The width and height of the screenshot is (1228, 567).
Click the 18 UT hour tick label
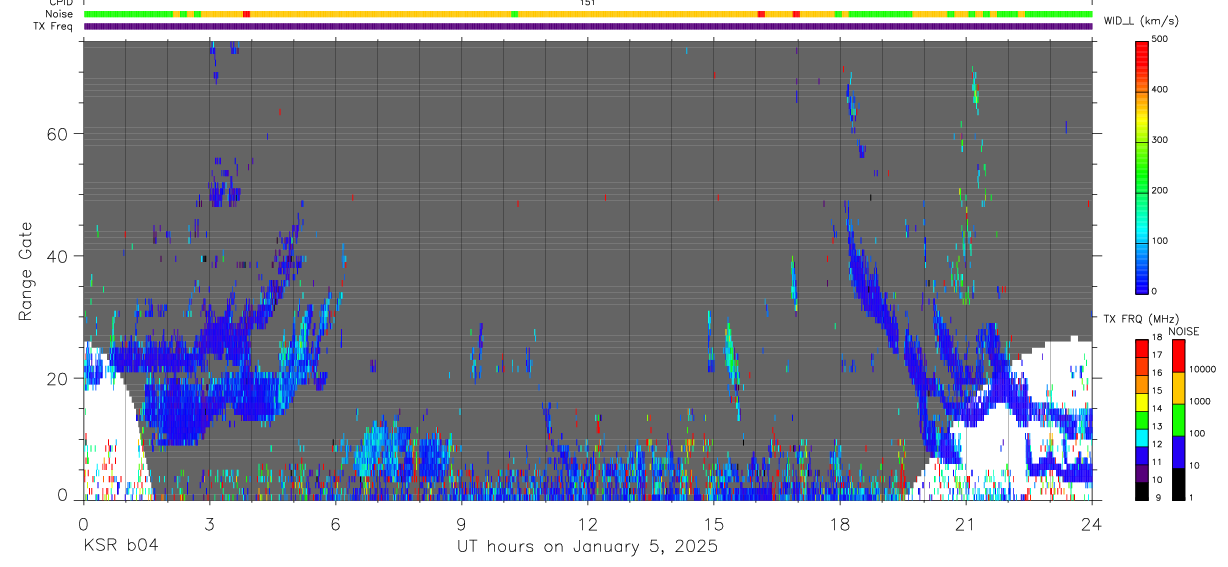click(839, 524)
